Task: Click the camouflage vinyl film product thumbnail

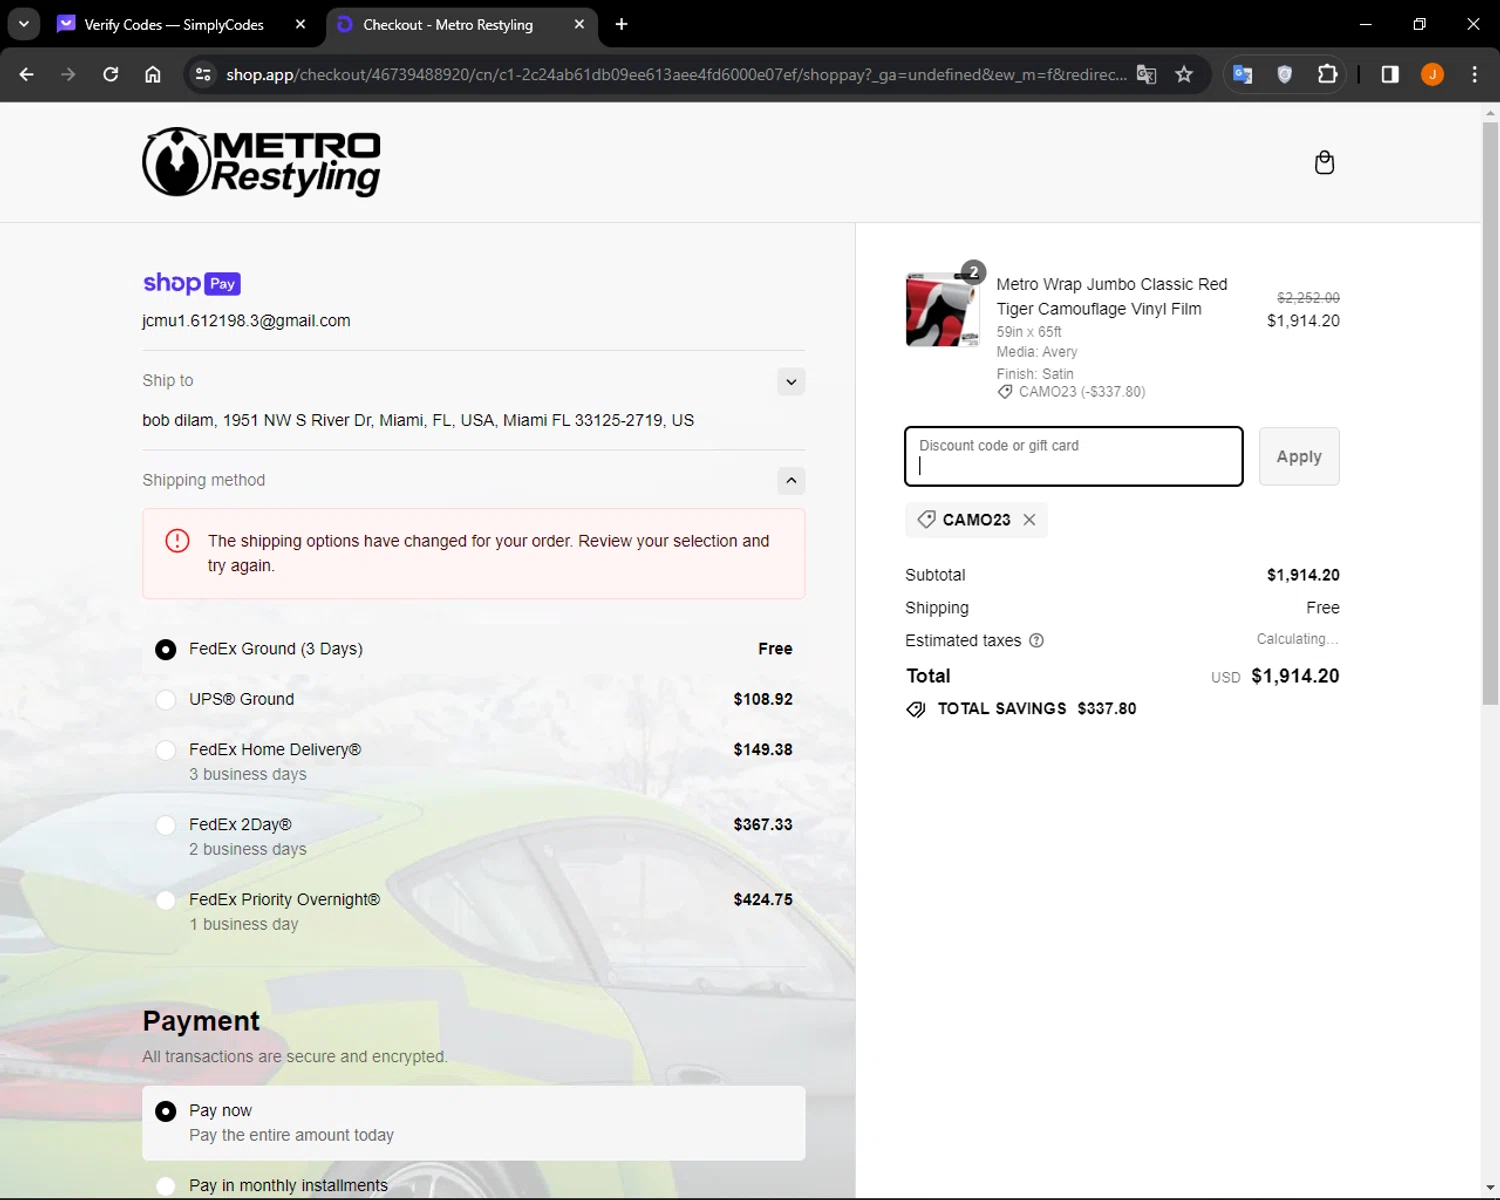Action: pos(942,309)
